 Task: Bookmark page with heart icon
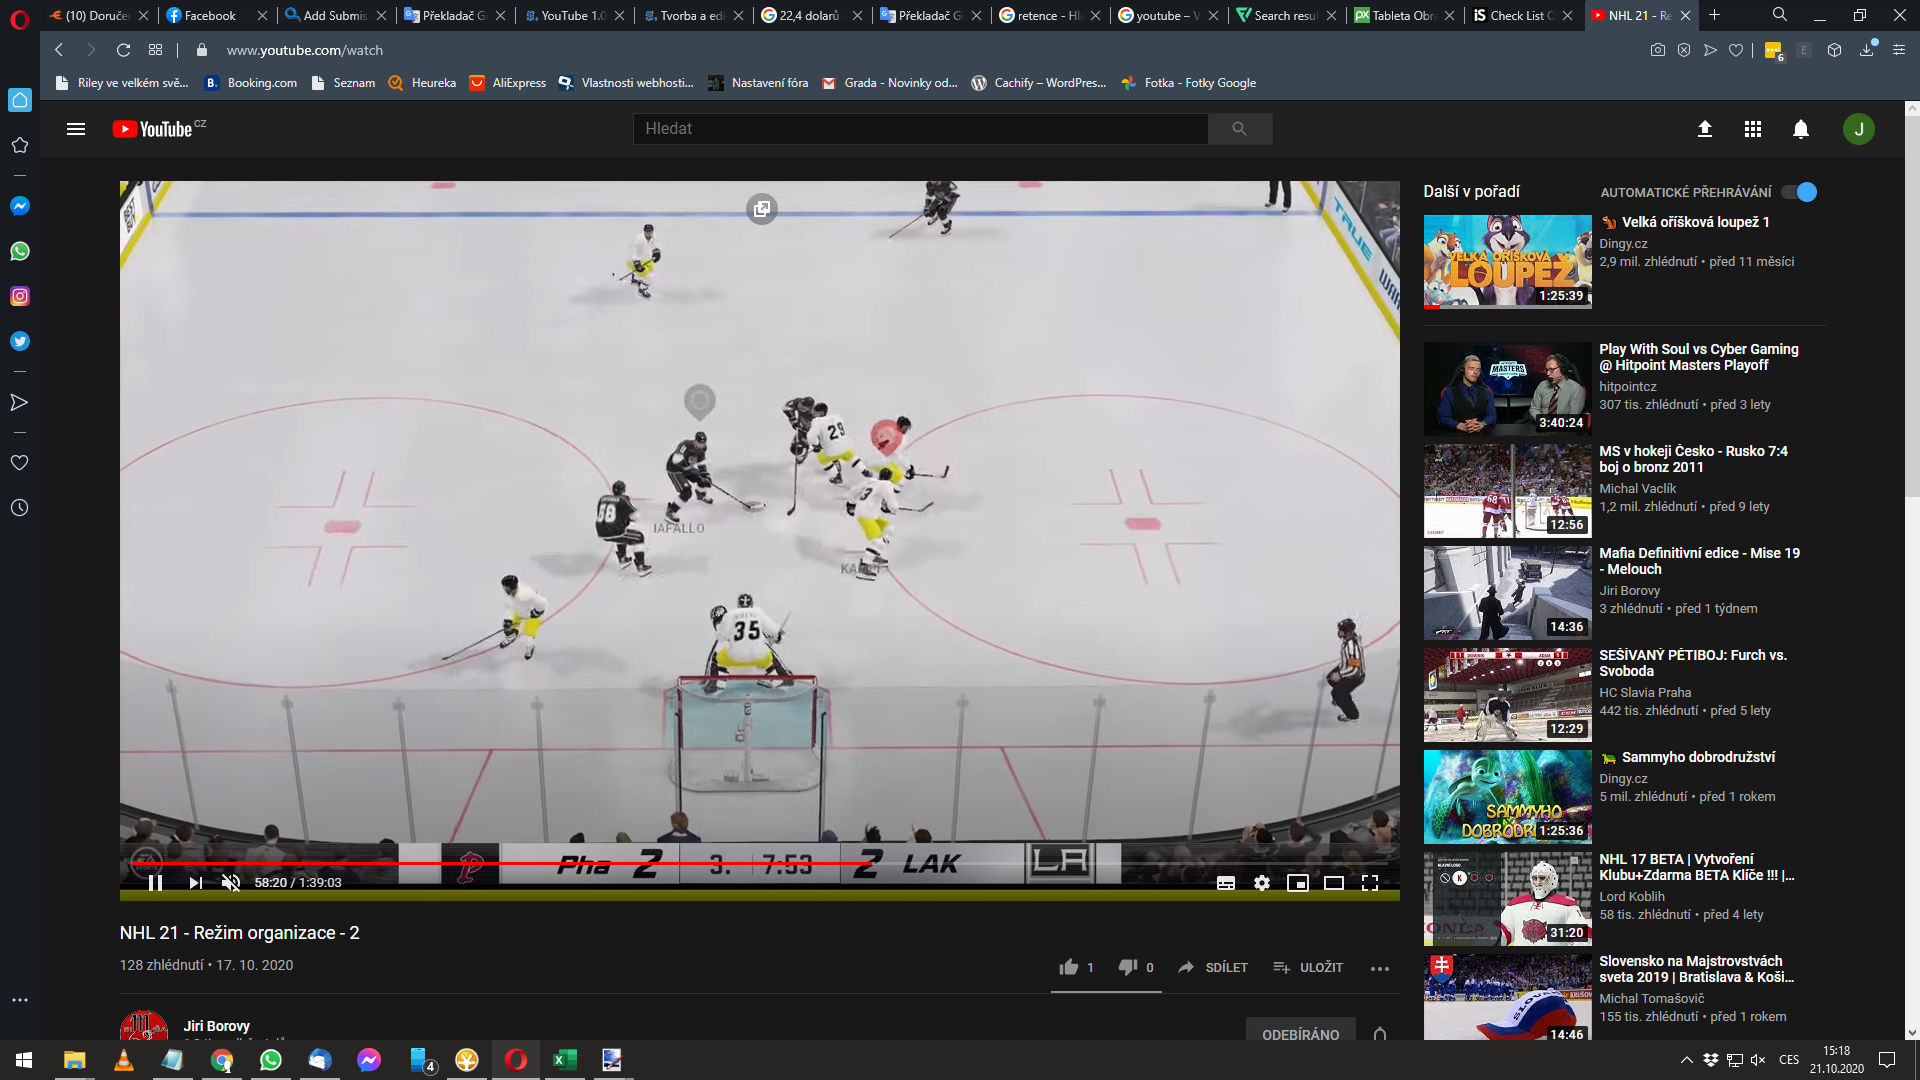pos(1737,50)
